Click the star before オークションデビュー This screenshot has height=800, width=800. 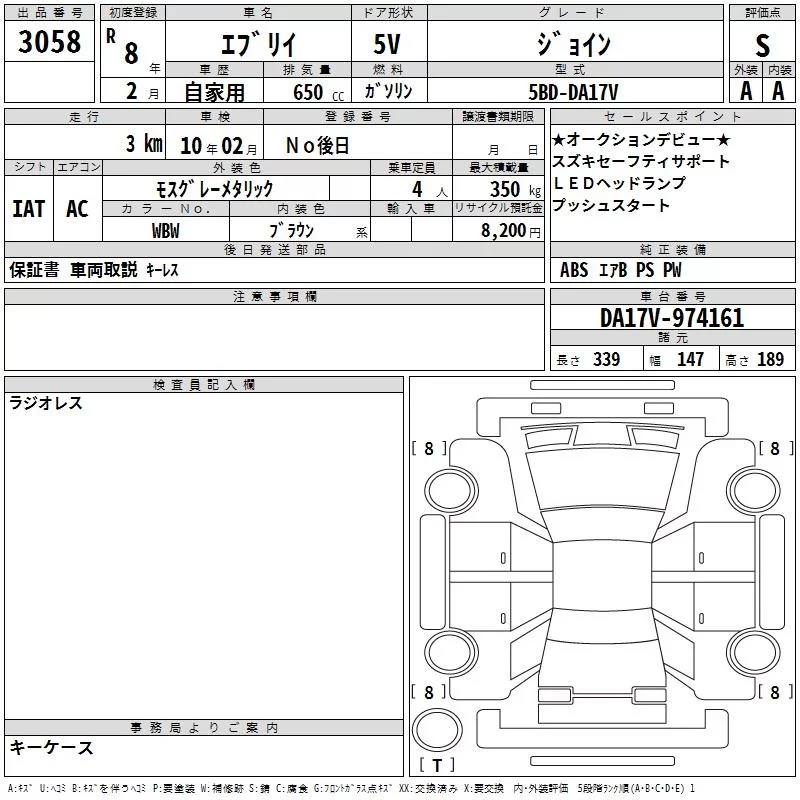(559, 140)
